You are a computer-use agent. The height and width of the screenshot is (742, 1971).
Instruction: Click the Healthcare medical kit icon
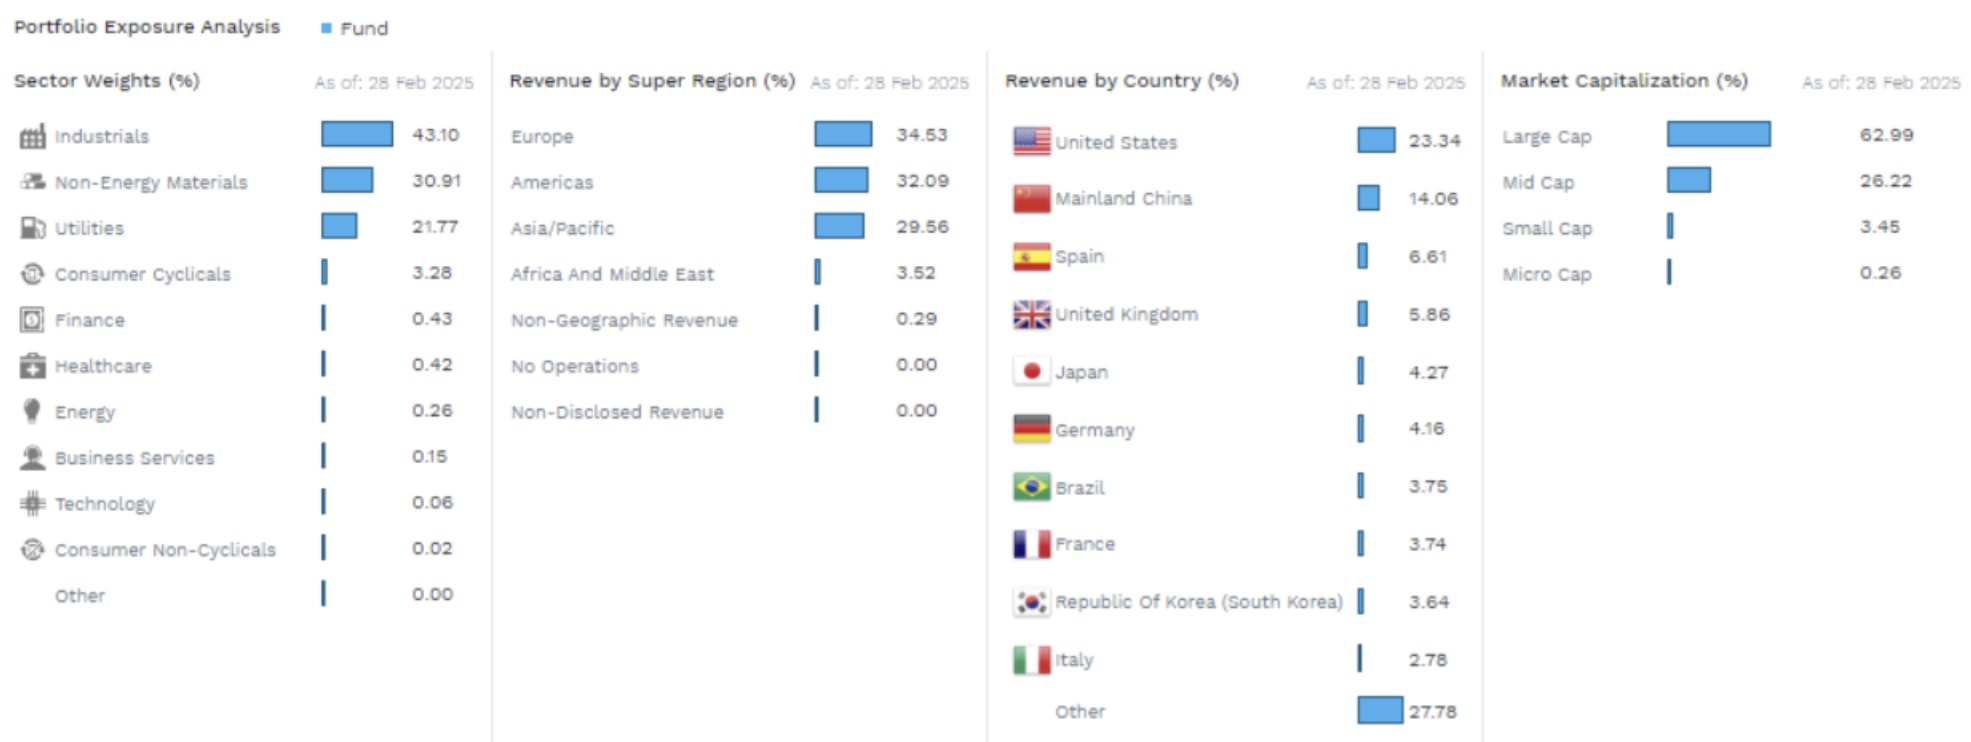32,366
